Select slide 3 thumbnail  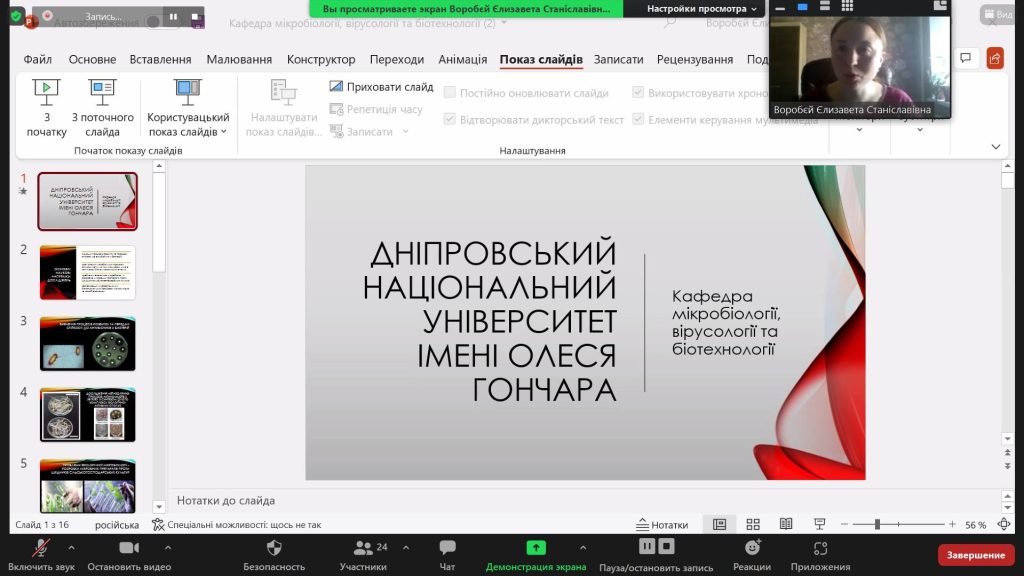coord(88,344)
